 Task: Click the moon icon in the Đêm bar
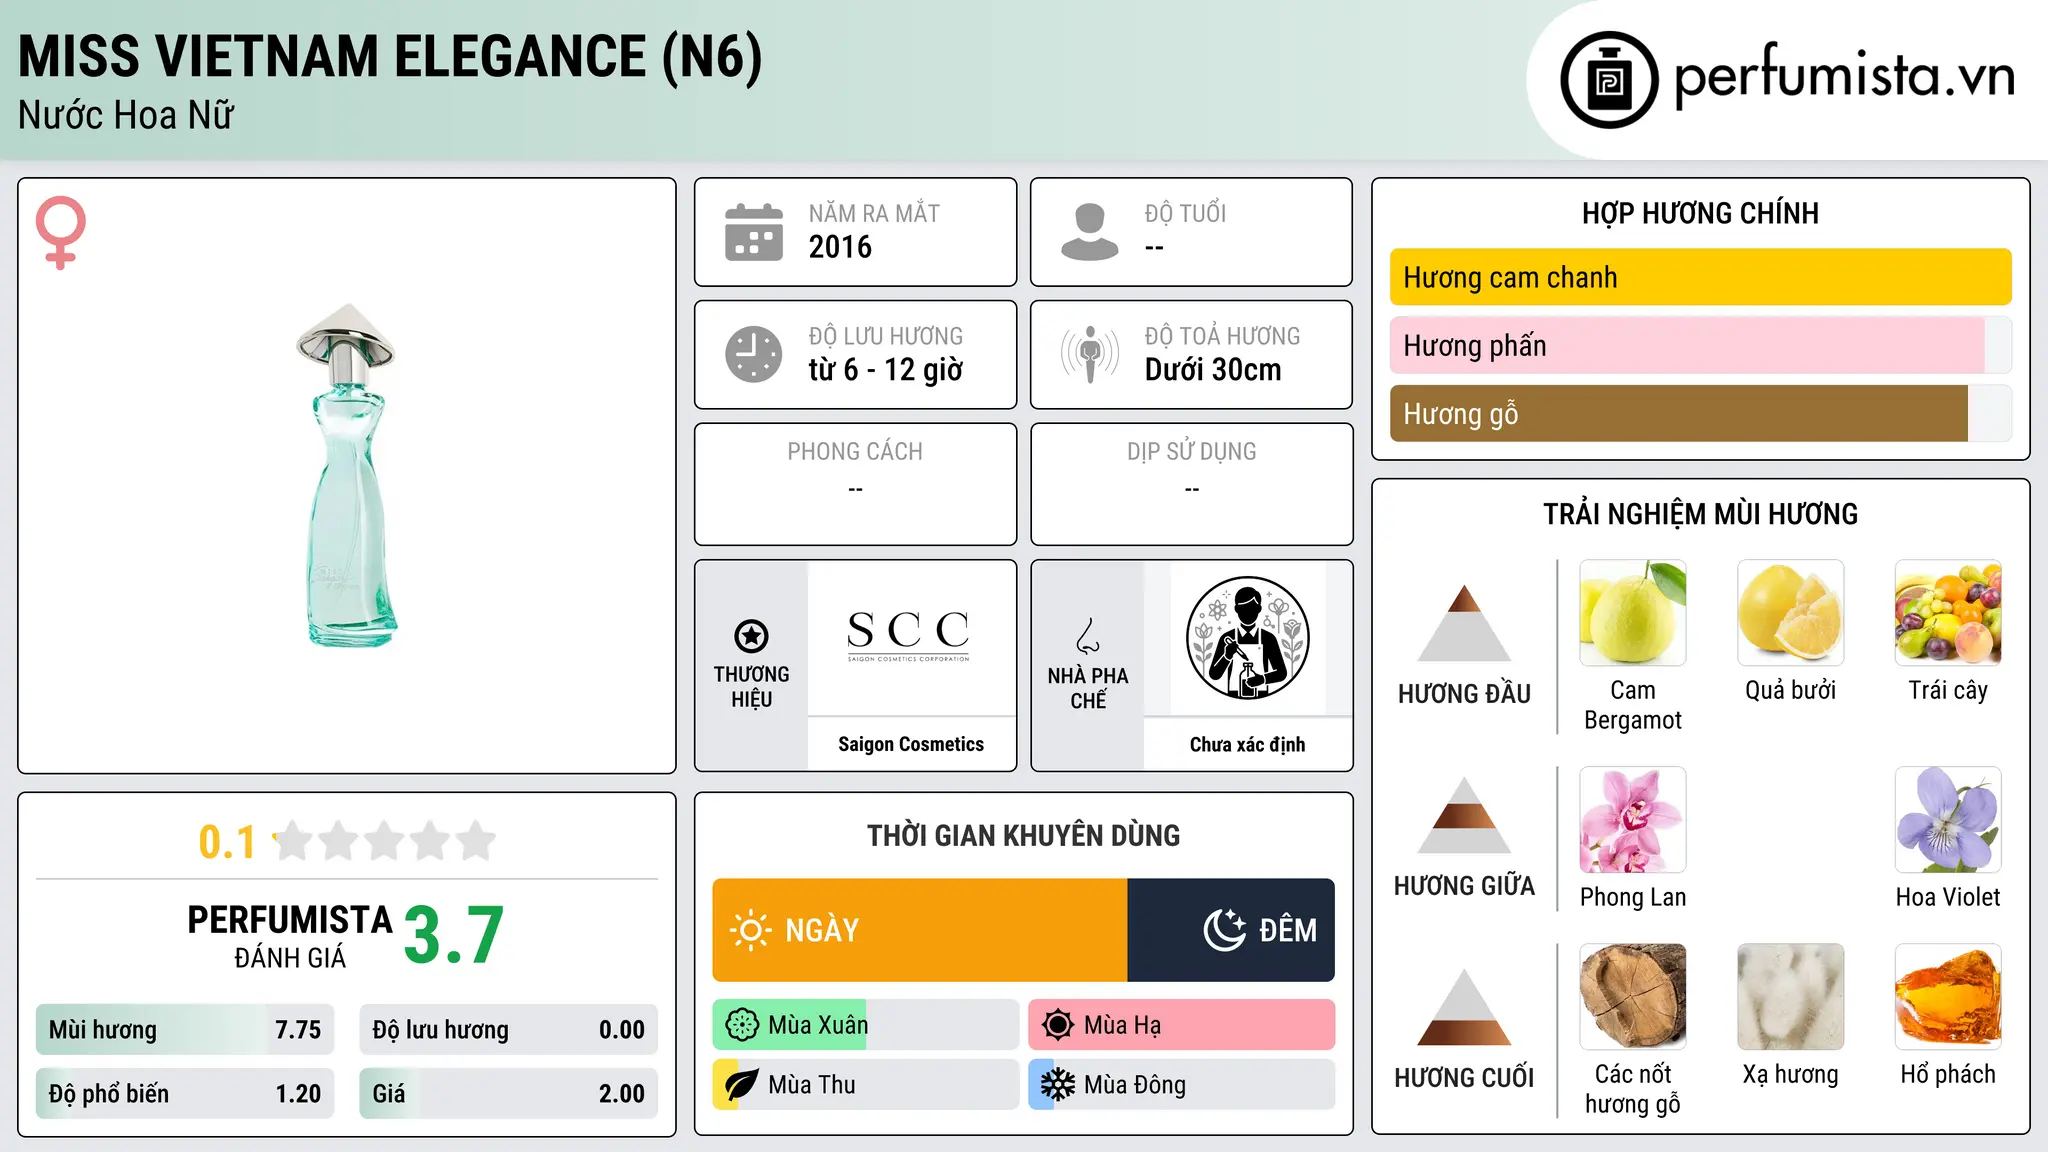tap(1225, 930)
